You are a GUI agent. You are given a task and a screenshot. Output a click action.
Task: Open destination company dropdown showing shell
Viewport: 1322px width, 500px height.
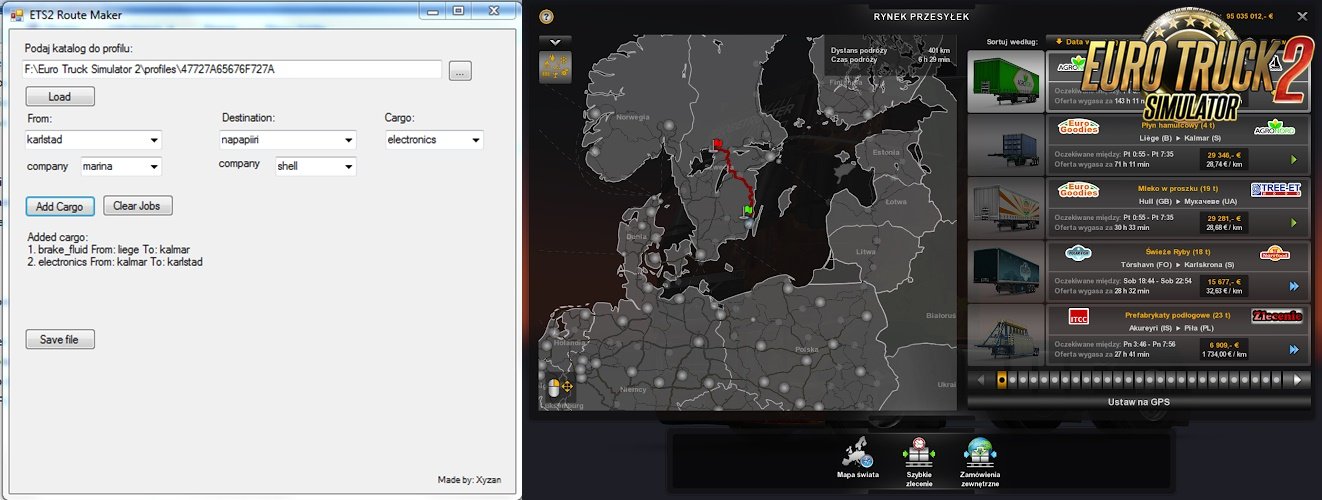coord(348,167)
